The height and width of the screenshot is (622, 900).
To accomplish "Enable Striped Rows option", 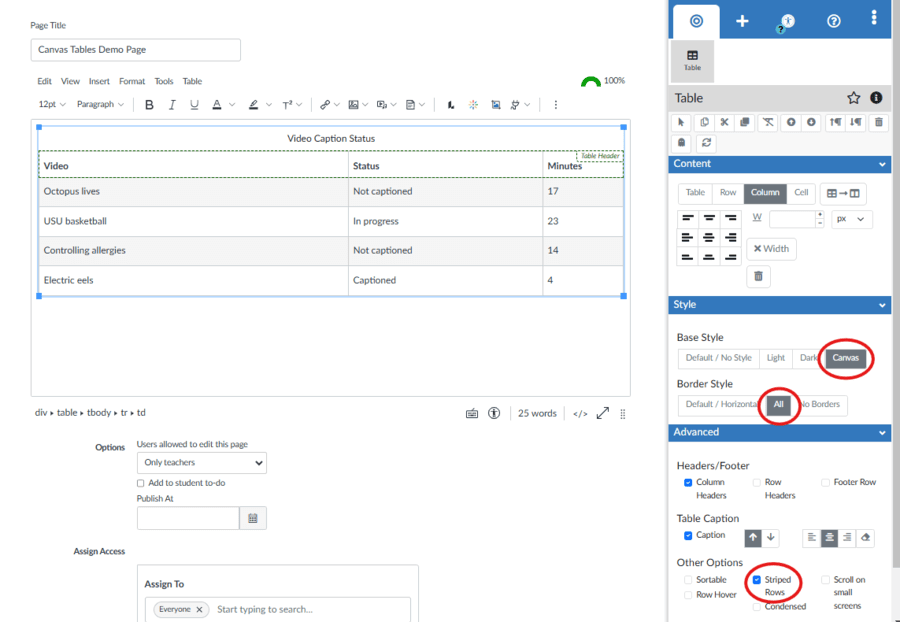I will (x=759, y=579).
